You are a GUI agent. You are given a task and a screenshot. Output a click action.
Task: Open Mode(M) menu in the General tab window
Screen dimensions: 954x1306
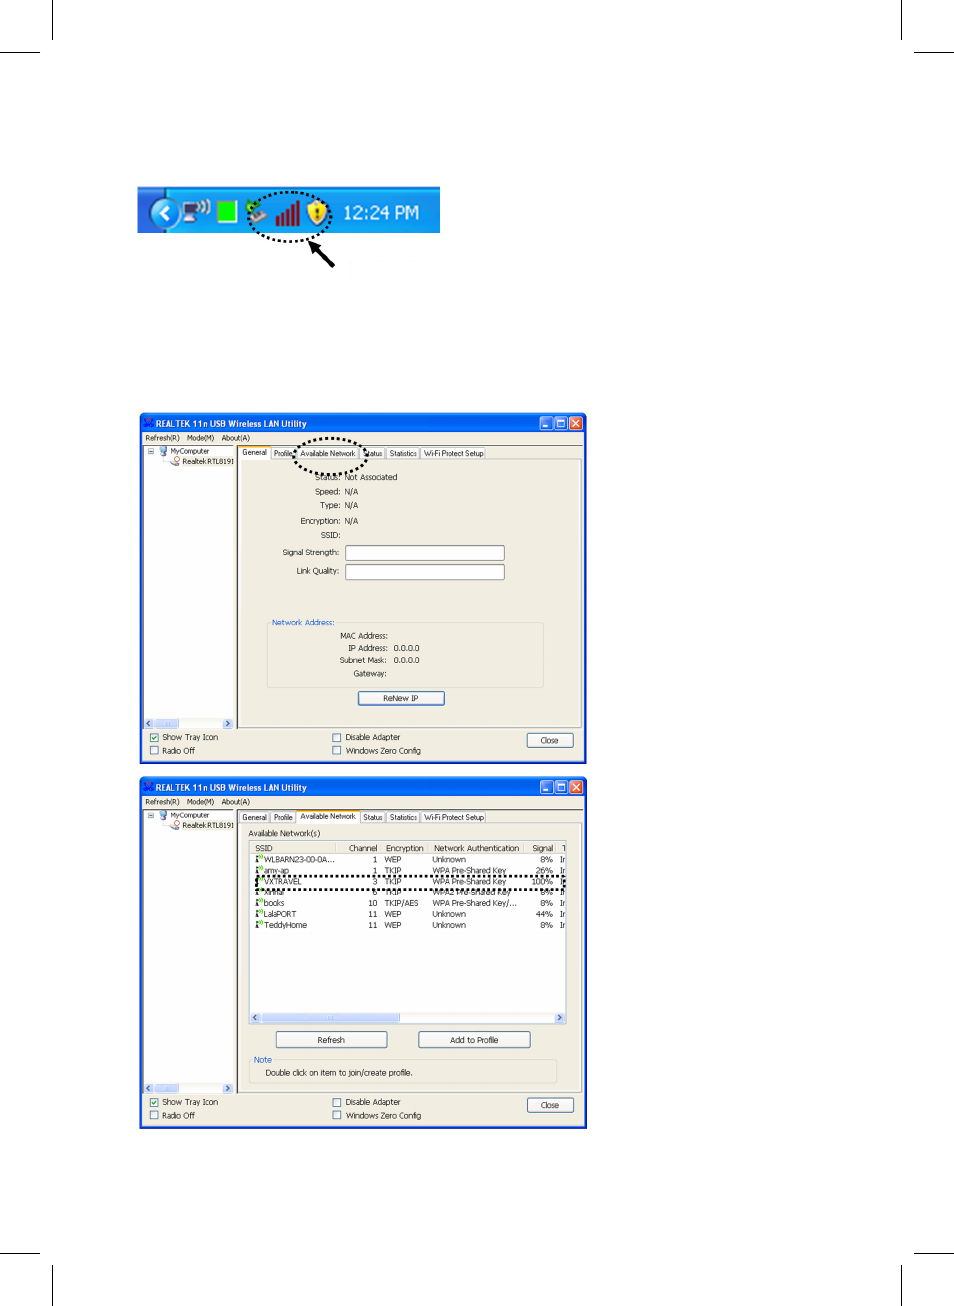200,438
